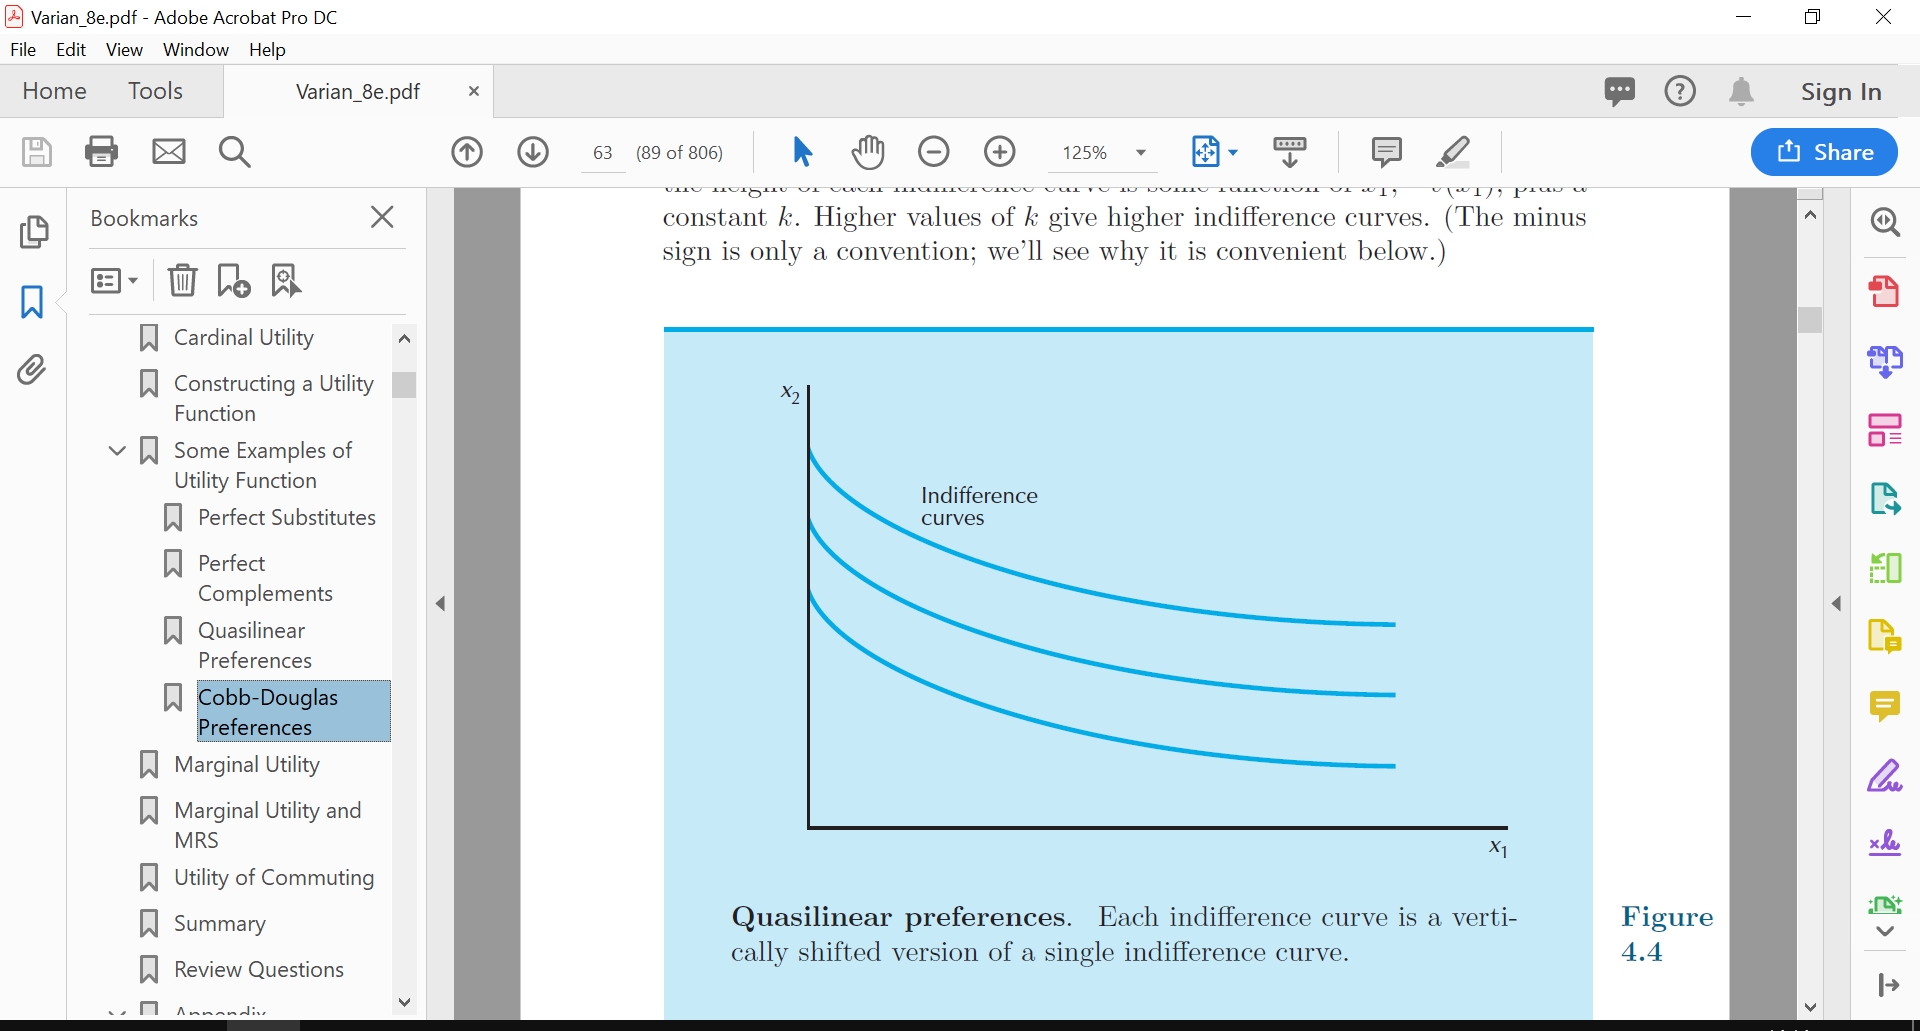
Task: Open the Find text magnifier tool
Action: [x=235, y=152]
